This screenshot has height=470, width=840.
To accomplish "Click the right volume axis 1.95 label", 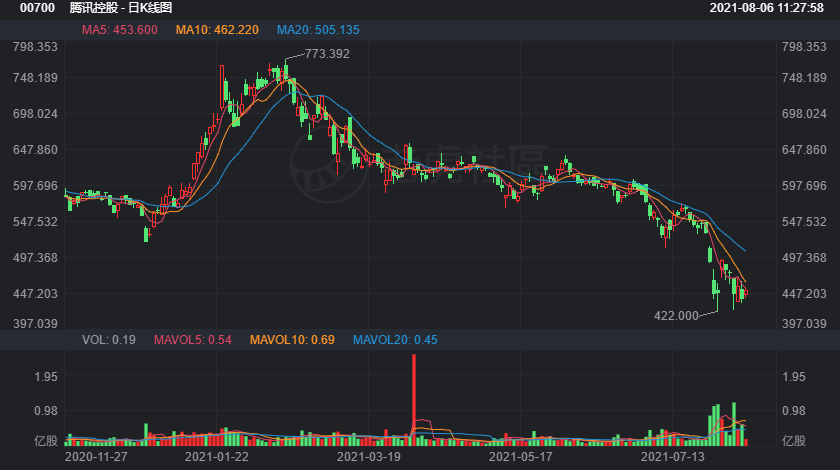I will [793, 377].
